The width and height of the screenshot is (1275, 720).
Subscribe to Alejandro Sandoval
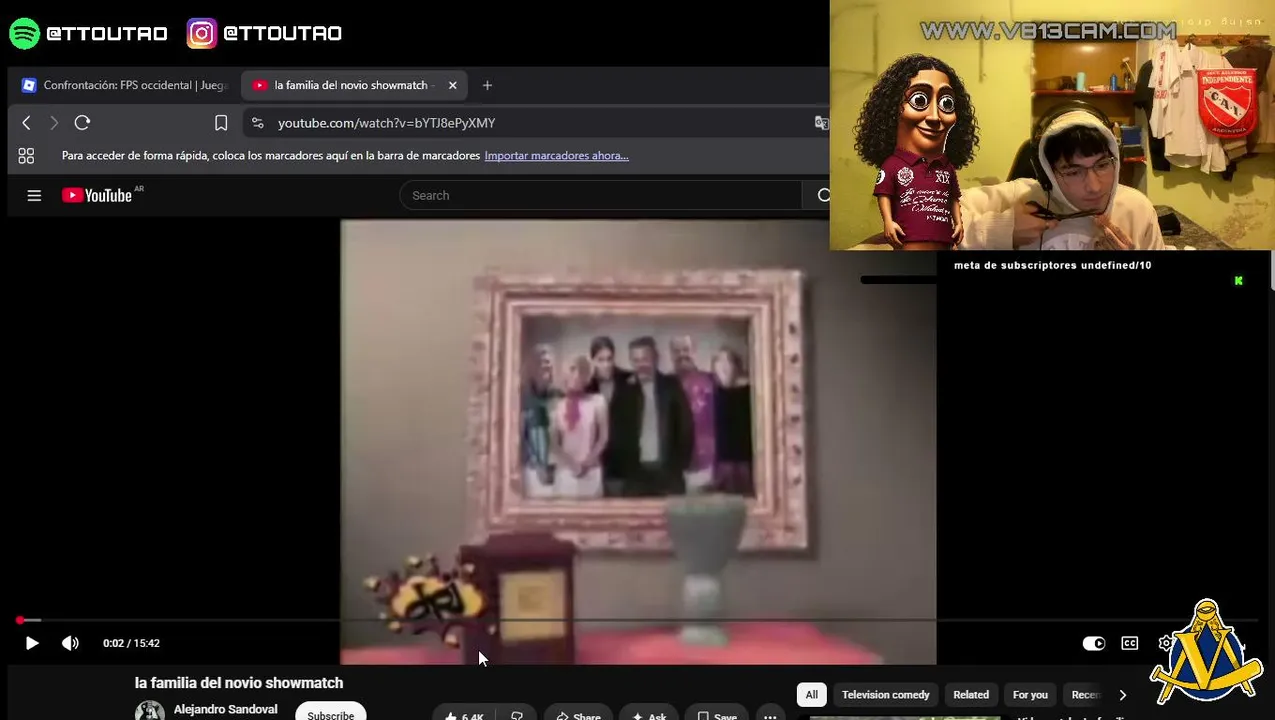pyautogui.click(x=331, y=714)
